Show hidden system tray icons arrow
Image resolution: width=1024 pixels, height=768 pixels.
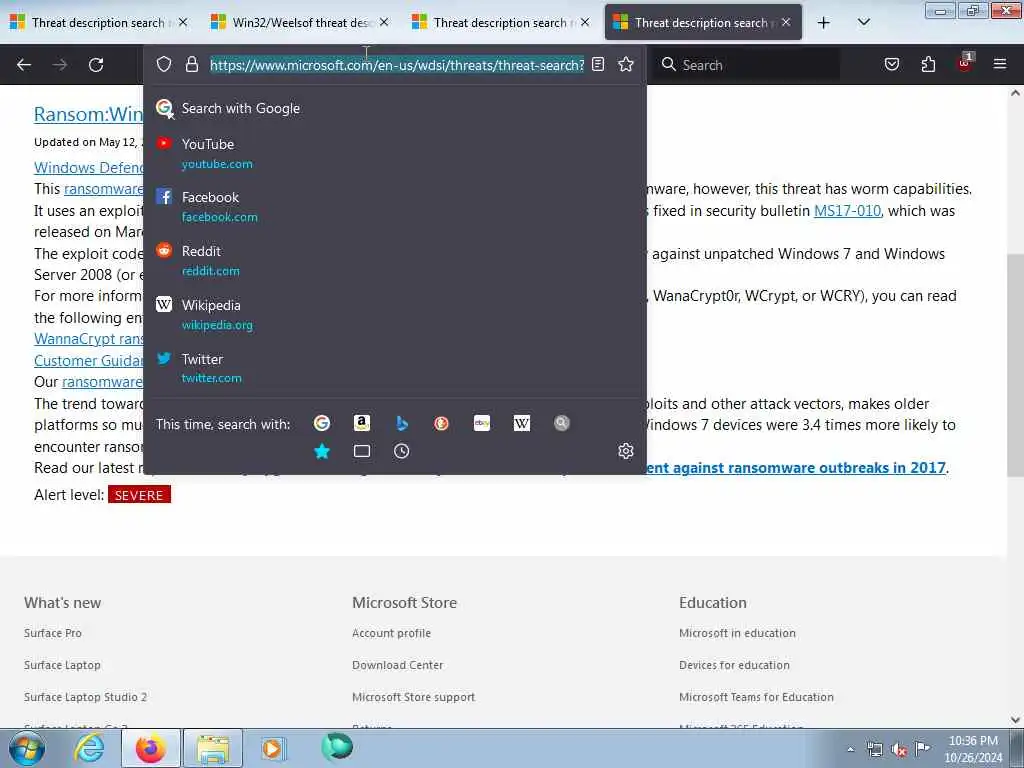coord(850,749)
